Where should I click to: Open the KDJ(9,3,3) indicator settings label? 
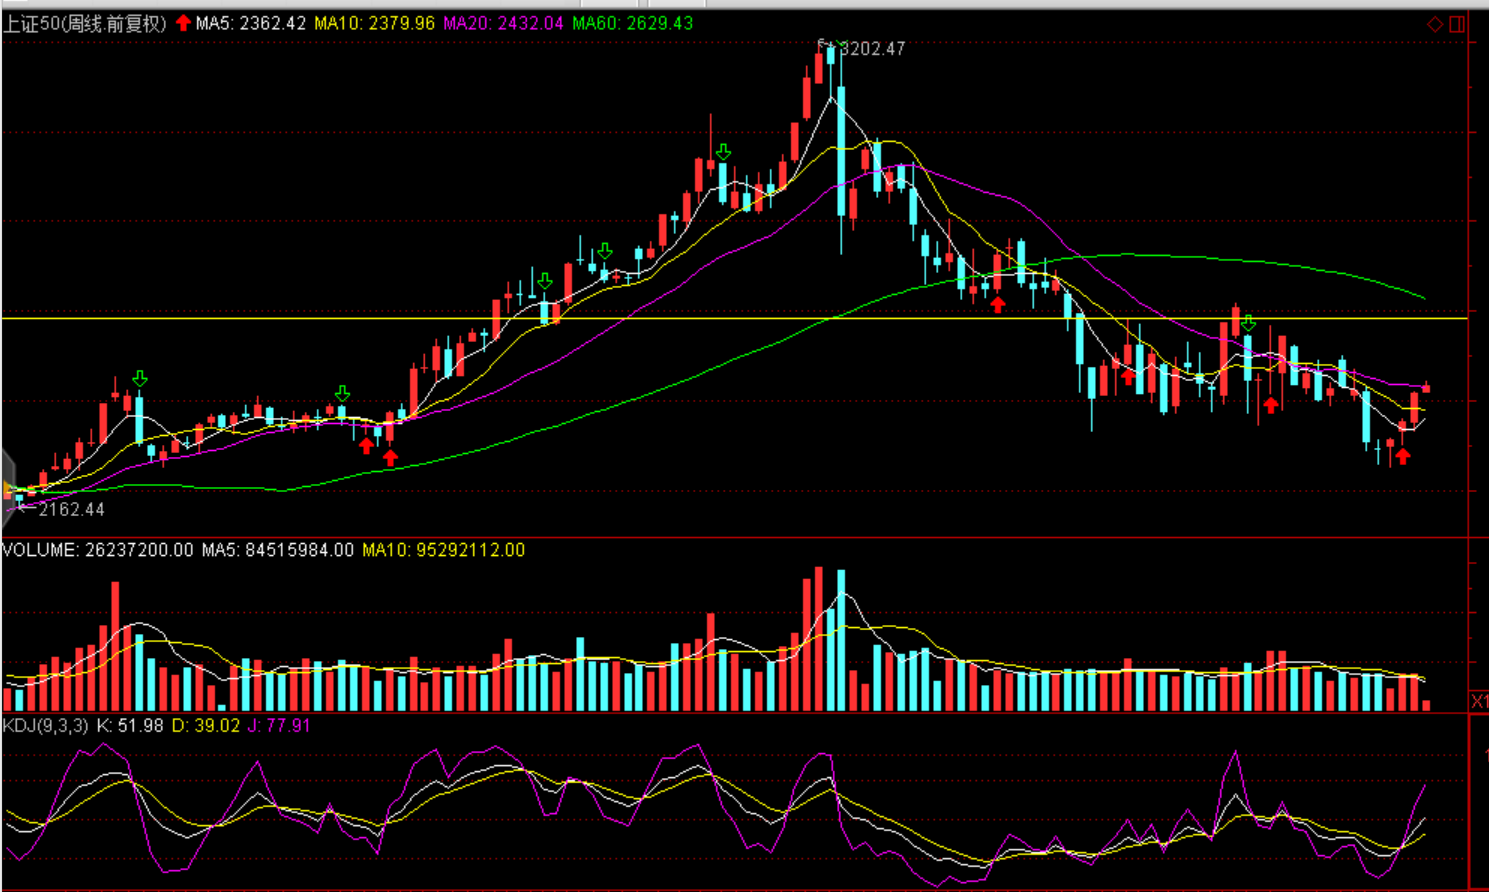pos(45,725)
